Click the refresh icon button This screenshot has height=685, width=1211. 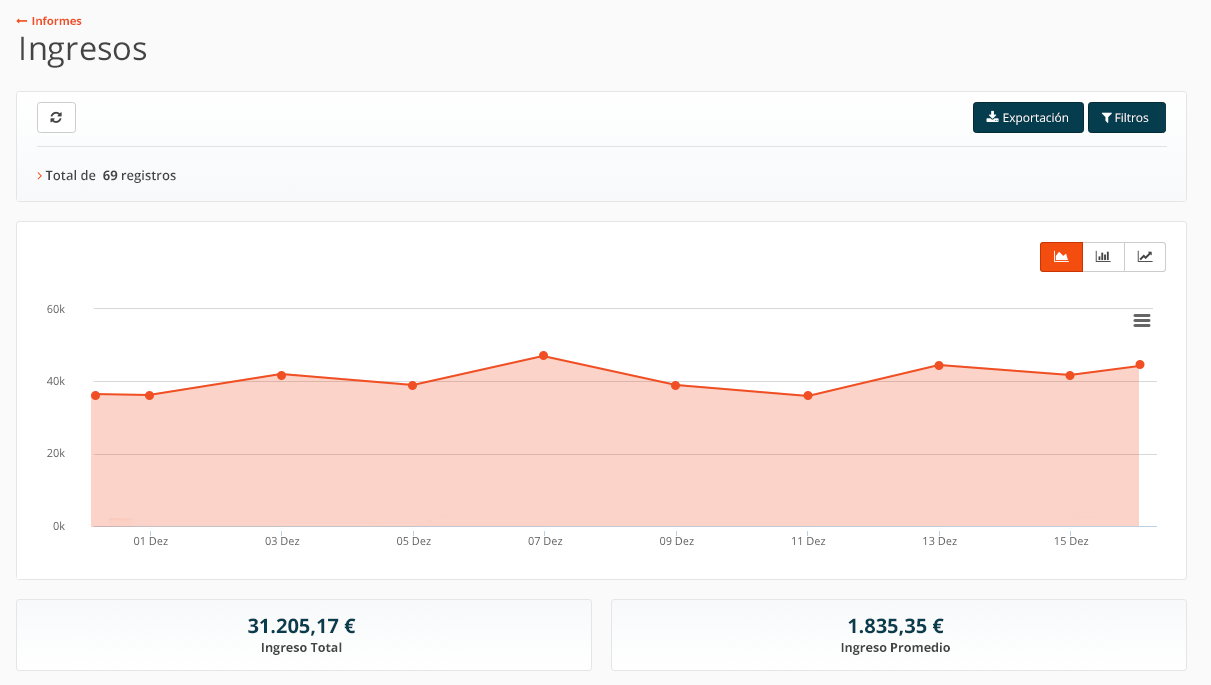click(x=56, y=117)
